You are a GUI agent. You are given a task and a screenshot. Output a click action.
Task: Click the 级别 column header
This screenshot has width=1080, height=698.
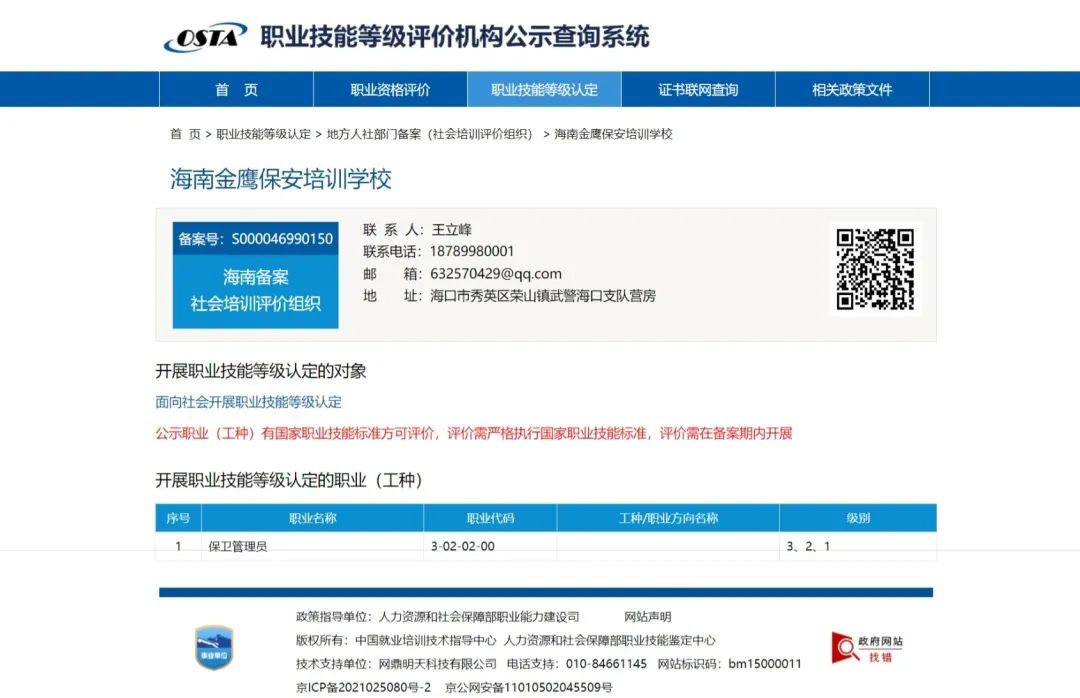click(858, 518)
